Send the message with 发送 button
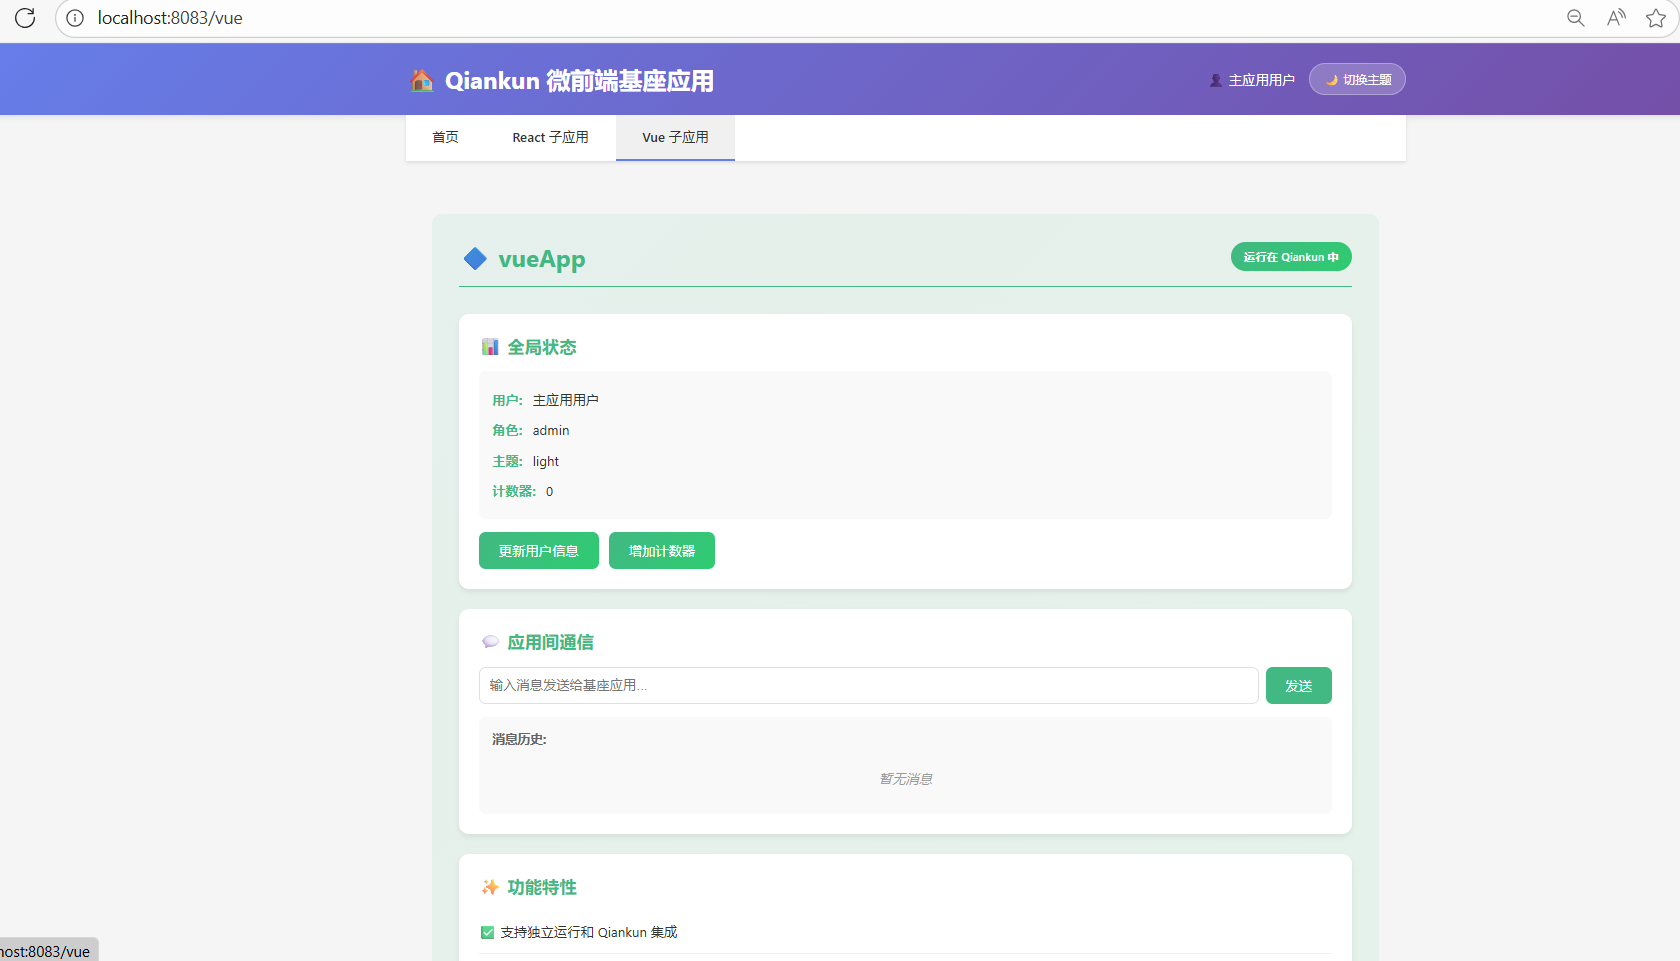 [1299, 686]
